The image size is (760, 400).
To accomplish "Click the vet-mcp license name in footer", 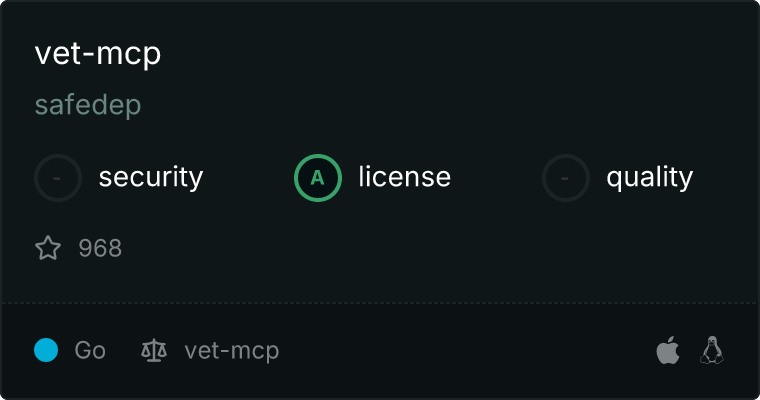I will 232,351.
